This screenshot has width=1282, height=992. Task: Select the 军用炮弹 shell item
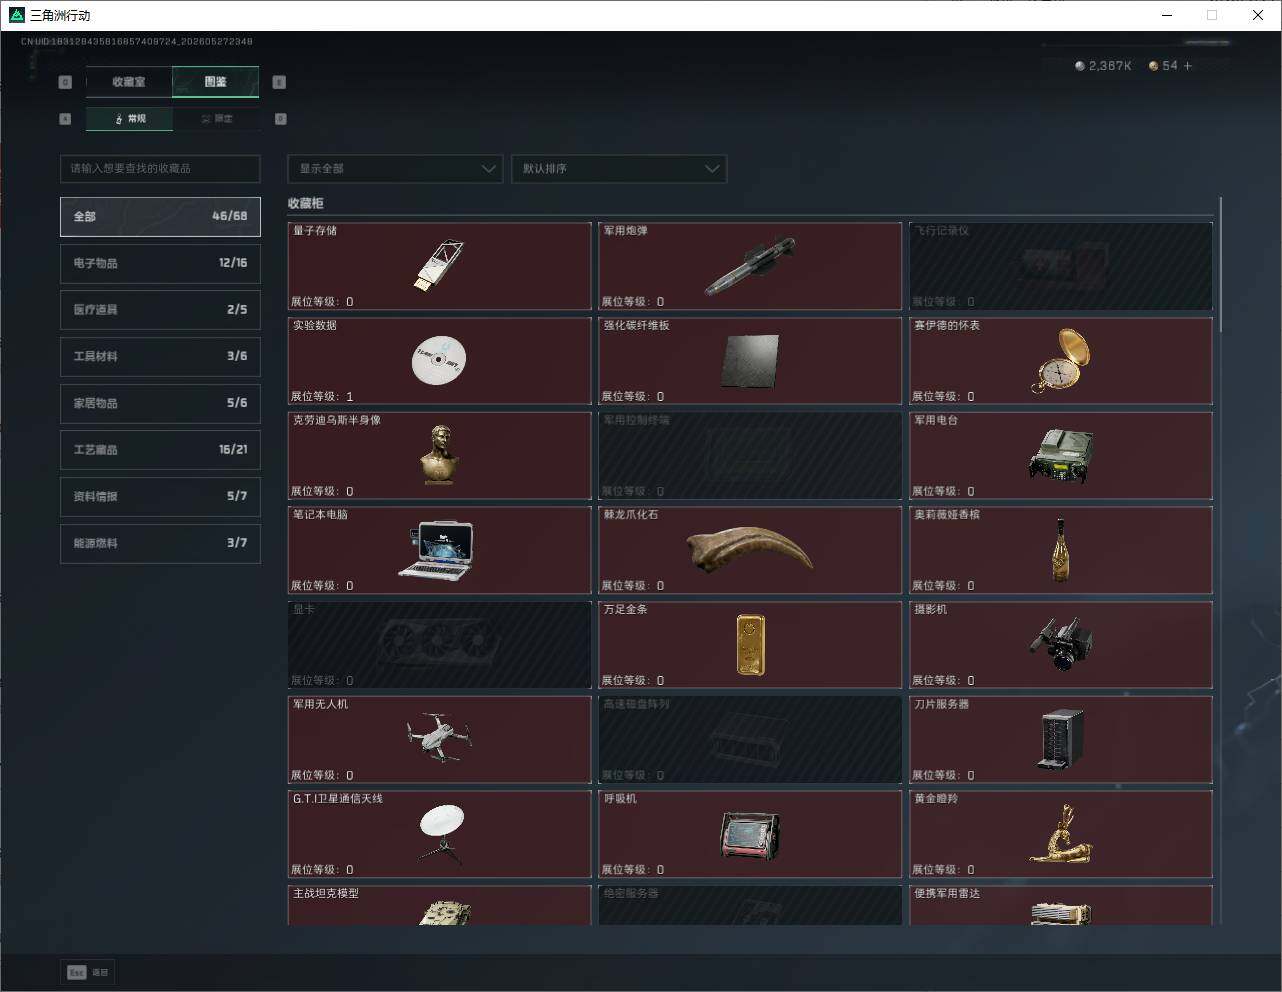click(x=750, y=266)
